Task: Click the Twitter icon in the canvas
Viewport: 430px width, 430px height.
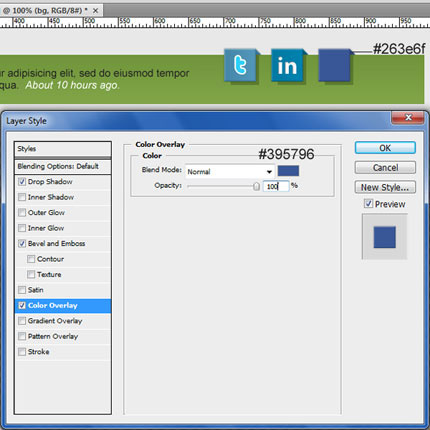Action: [241, 65]
